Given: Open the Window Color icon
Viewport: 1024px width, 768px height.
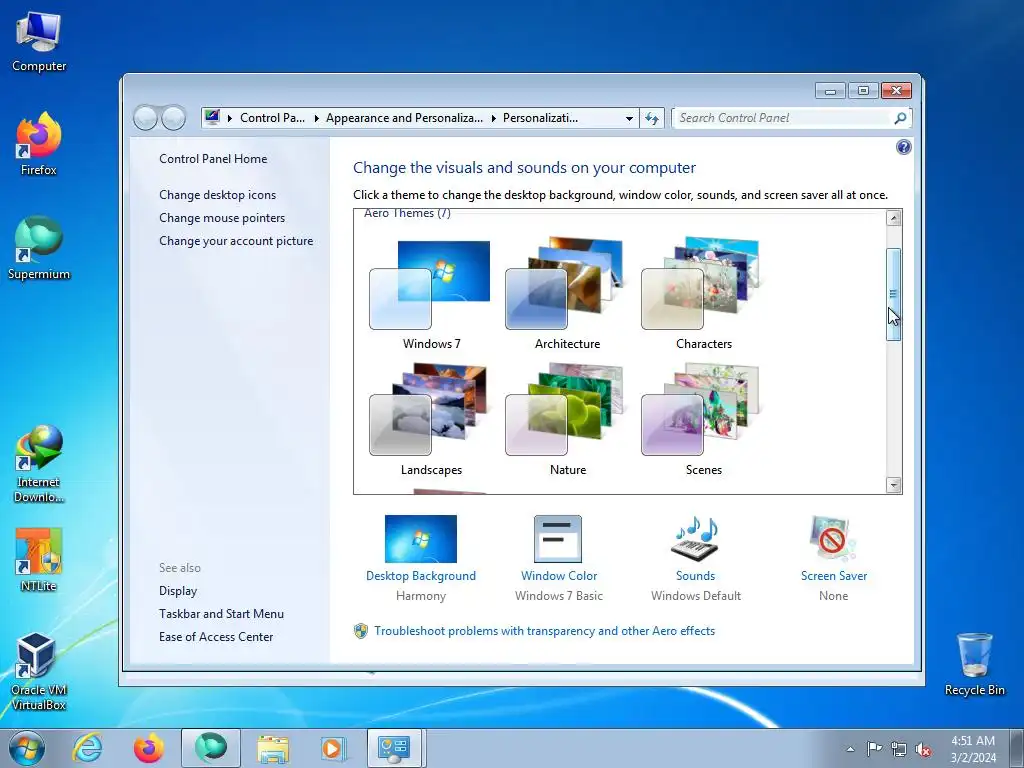Looking at the screenshot, I should pyautogui.click(x=558, y=539).
